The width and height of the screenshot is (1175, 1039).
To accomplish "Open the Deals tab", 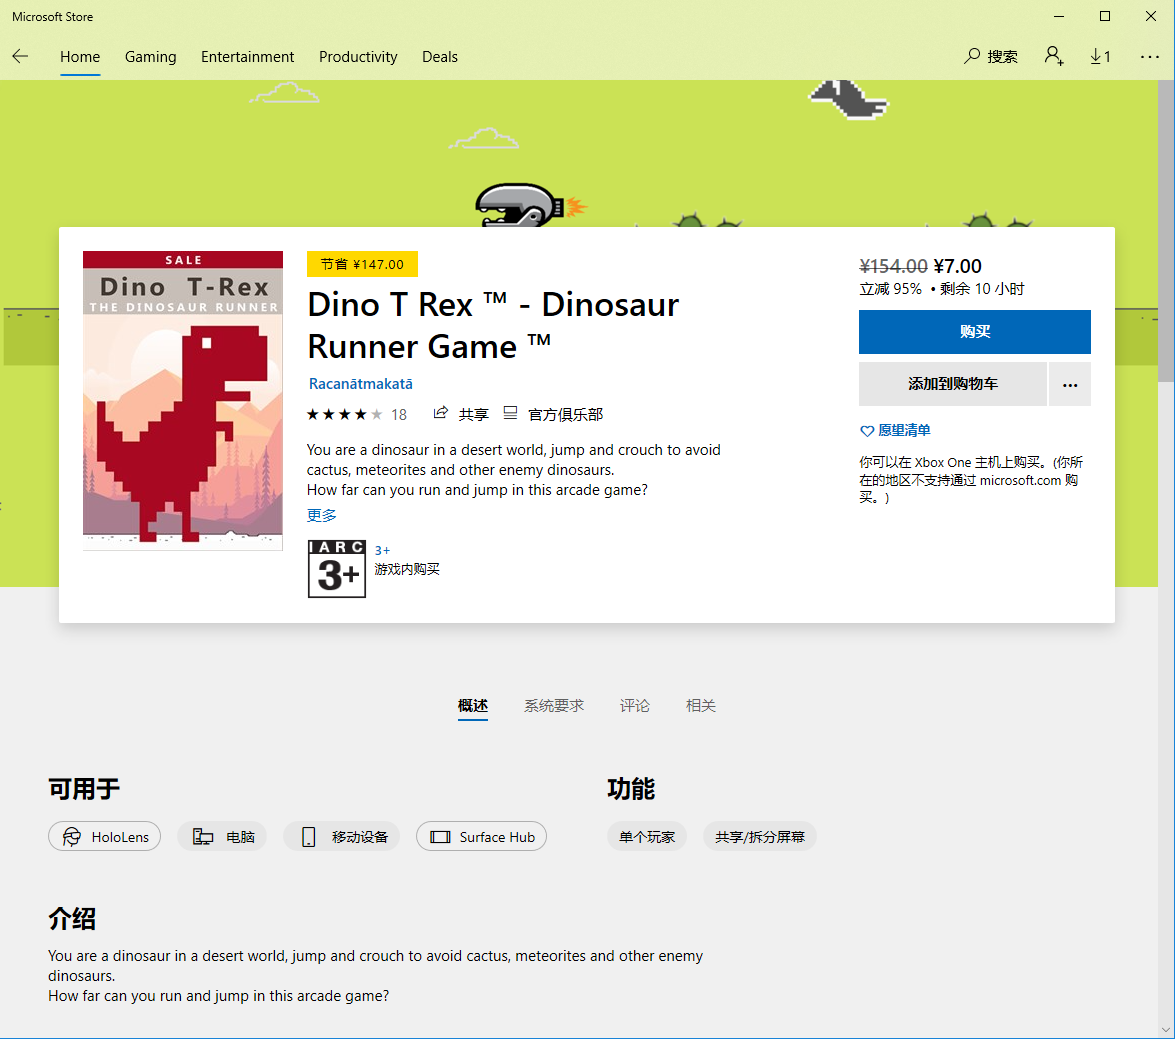I will tap(440, 57).
